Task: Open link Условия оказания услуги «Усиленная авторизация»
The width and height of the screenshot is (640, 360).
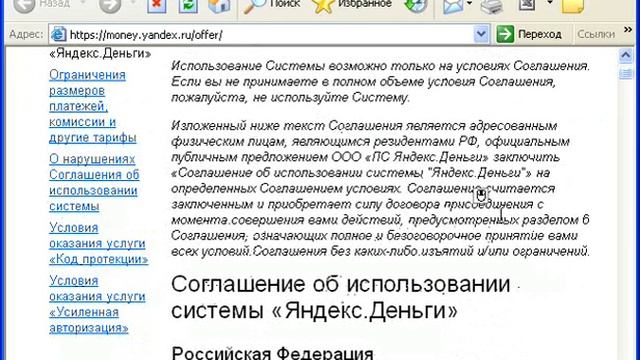Action: coord(97,304)
